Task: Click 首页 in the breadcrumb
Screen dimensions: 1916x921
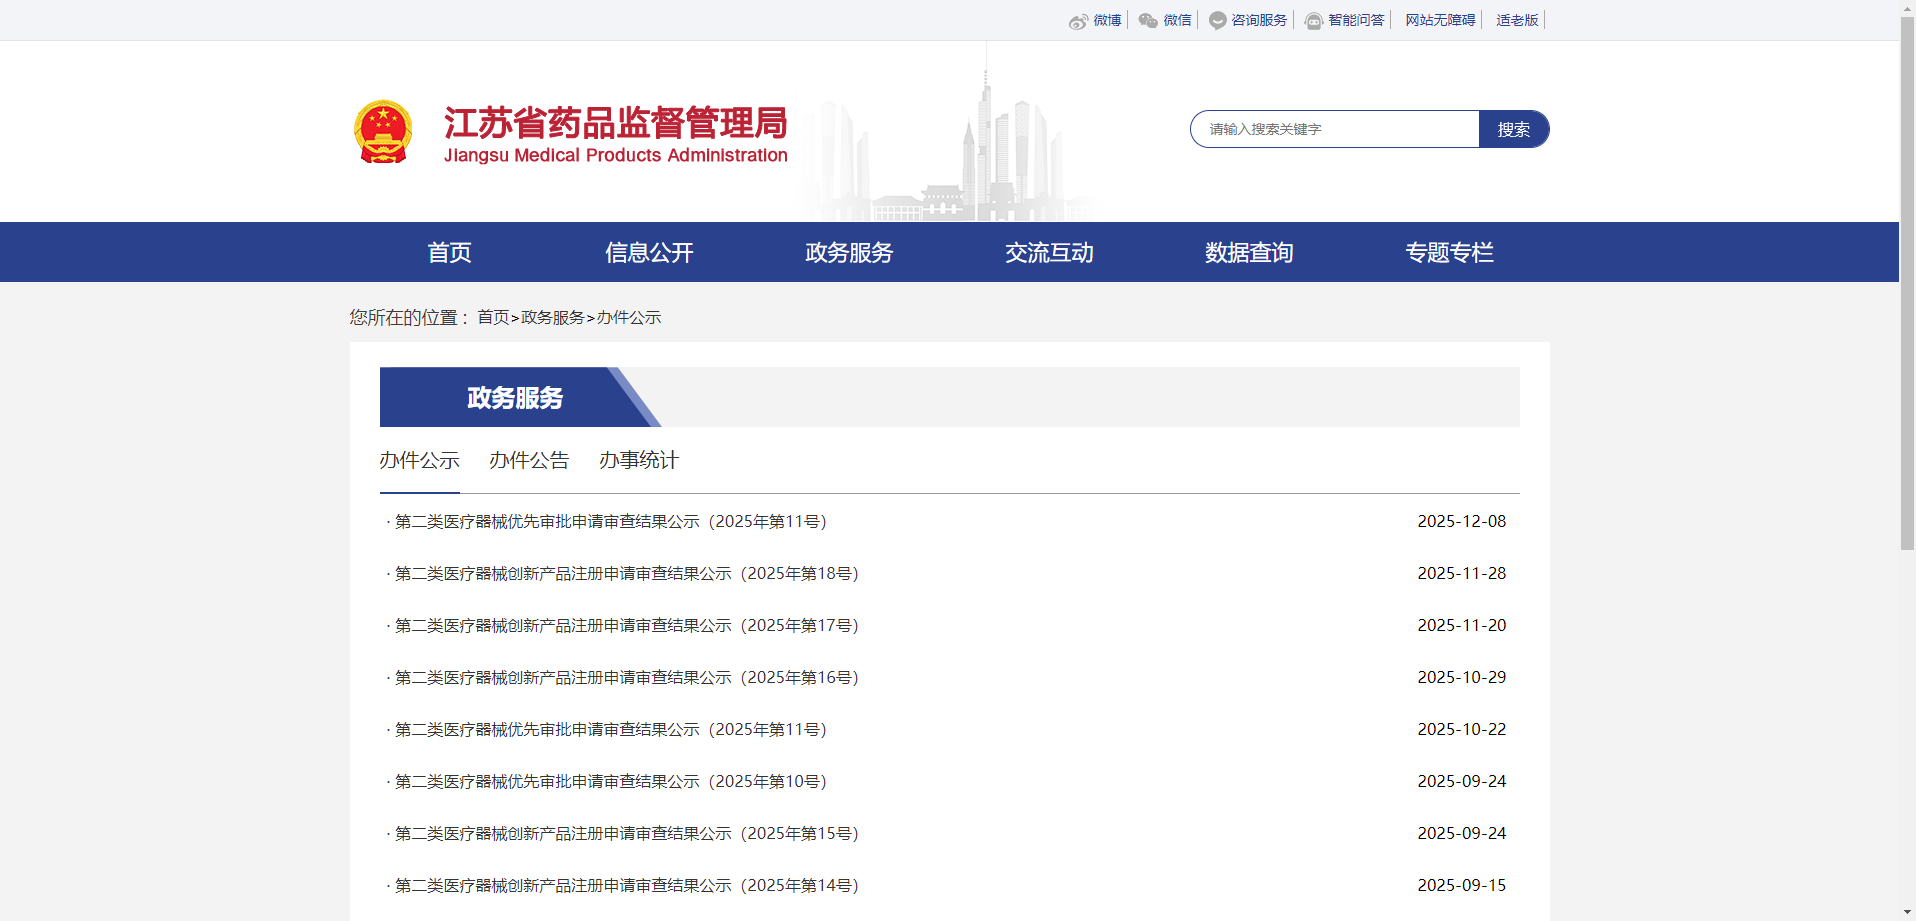Action: click(493, 317)
